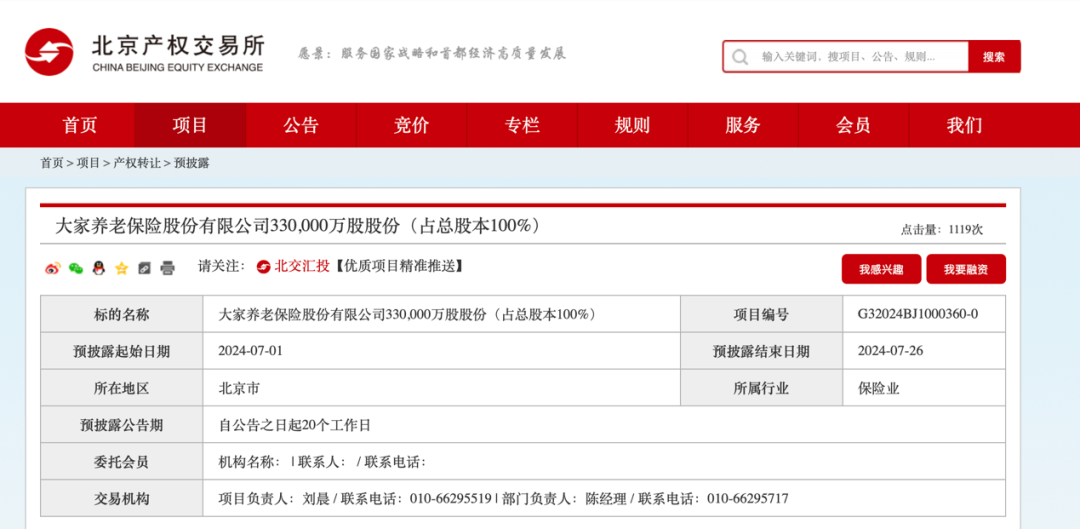Screen dimensions: 1080x529
Task: Click the 机构名称 entrusted member row text
Action: (x=322, y=461)
